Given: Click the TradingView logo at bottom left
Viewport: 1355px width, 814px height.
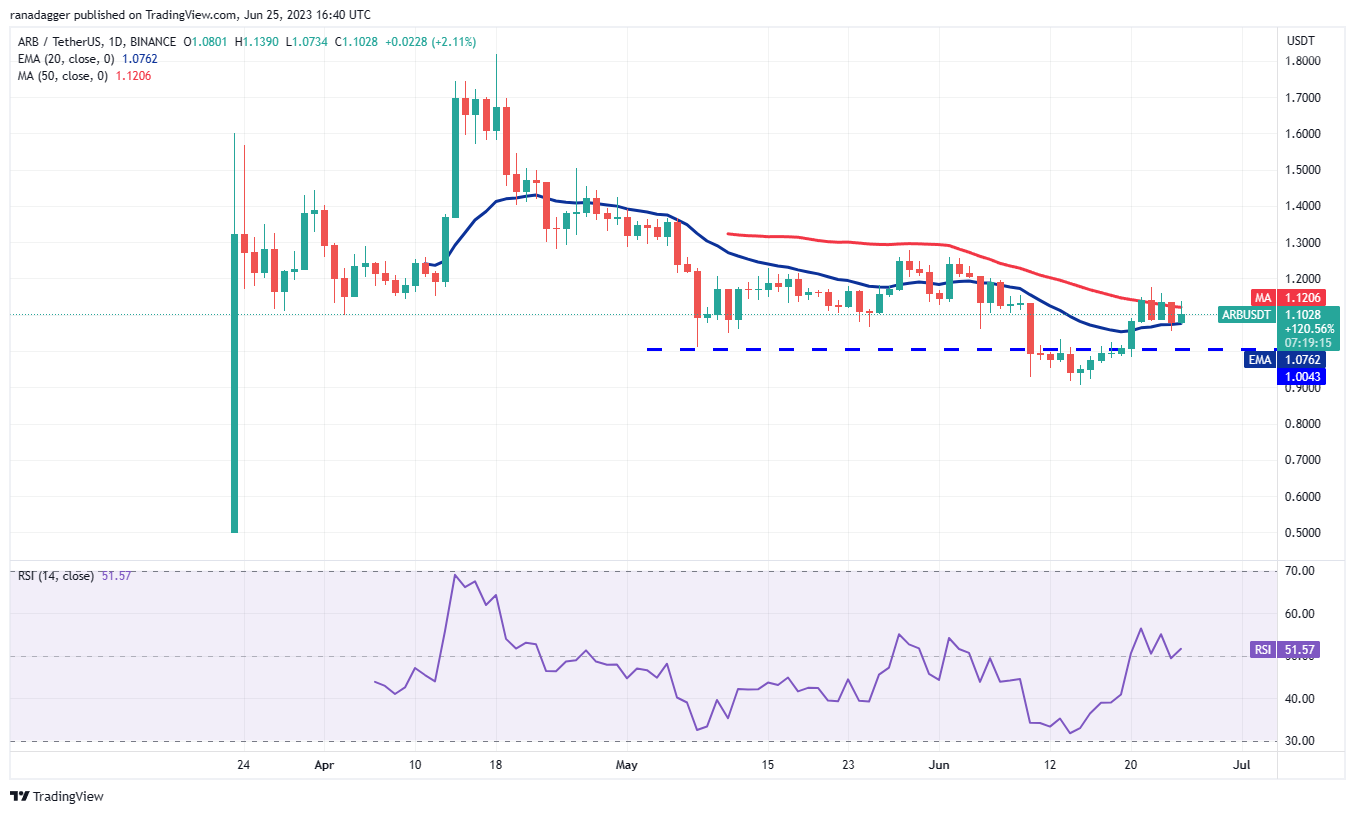Looking at the screenshot, I should 57,796.
